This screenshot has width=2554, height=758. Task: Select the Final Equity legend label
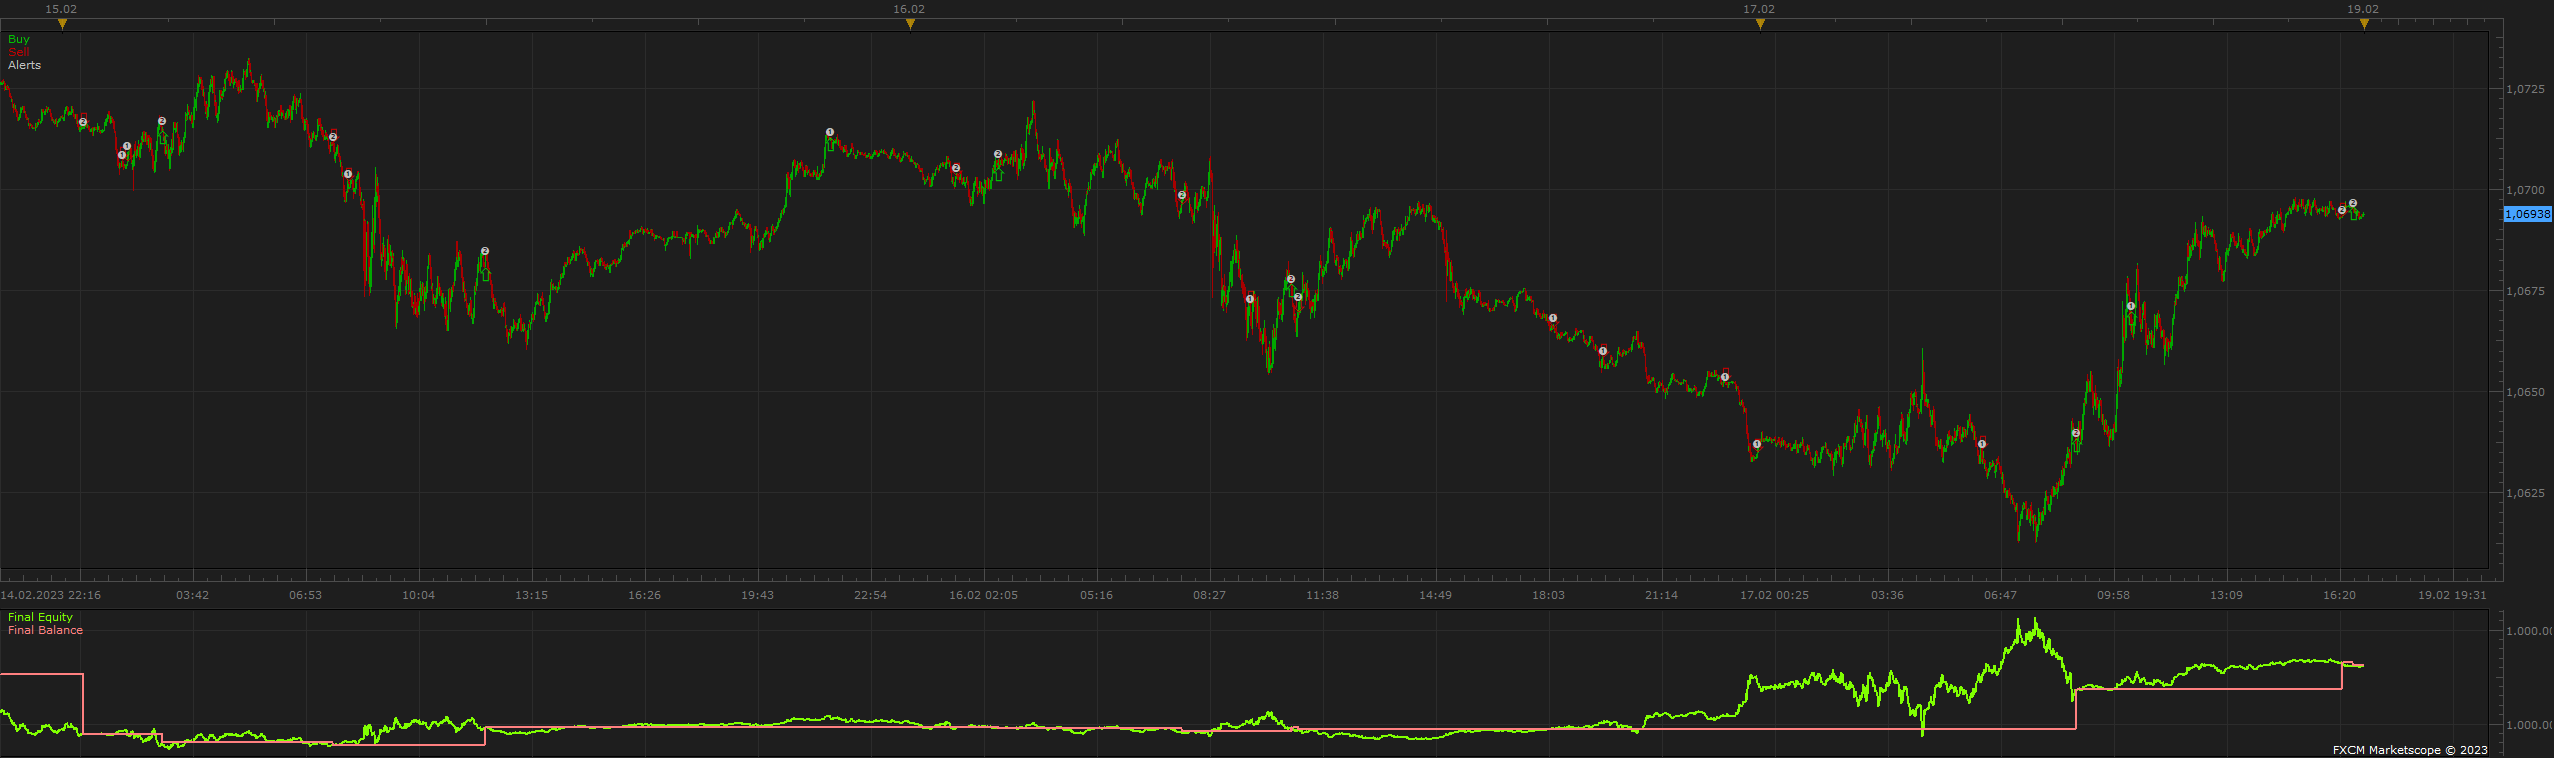pyautogui.click(x=41, y=617)
